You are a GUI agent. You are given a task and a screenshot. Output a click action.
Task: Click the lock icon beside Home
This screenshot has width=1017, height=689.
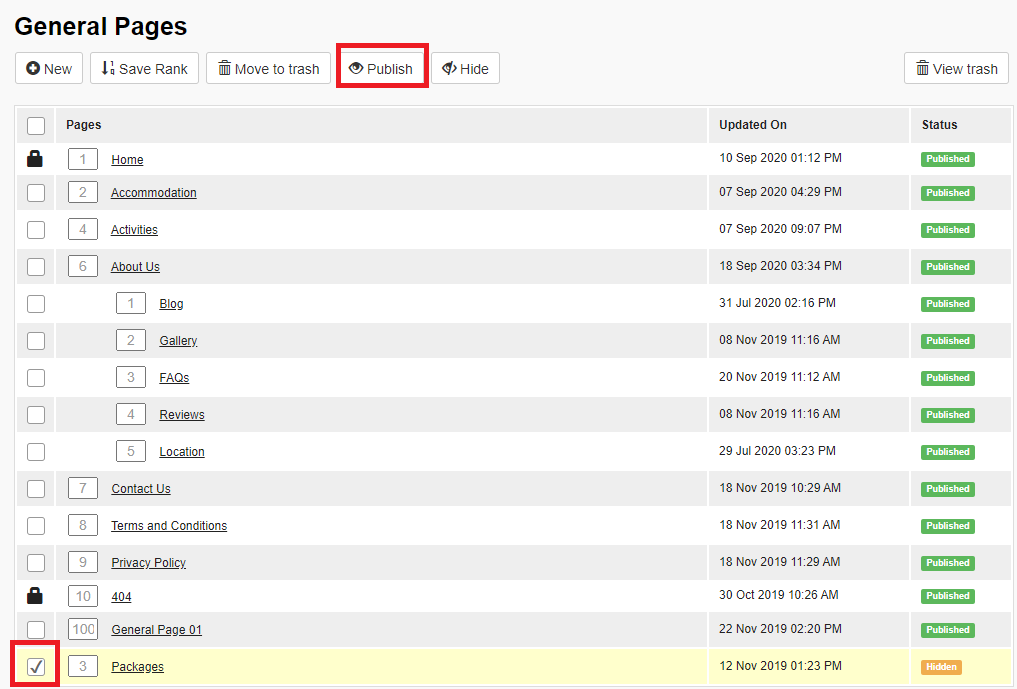tap(35, 159)
